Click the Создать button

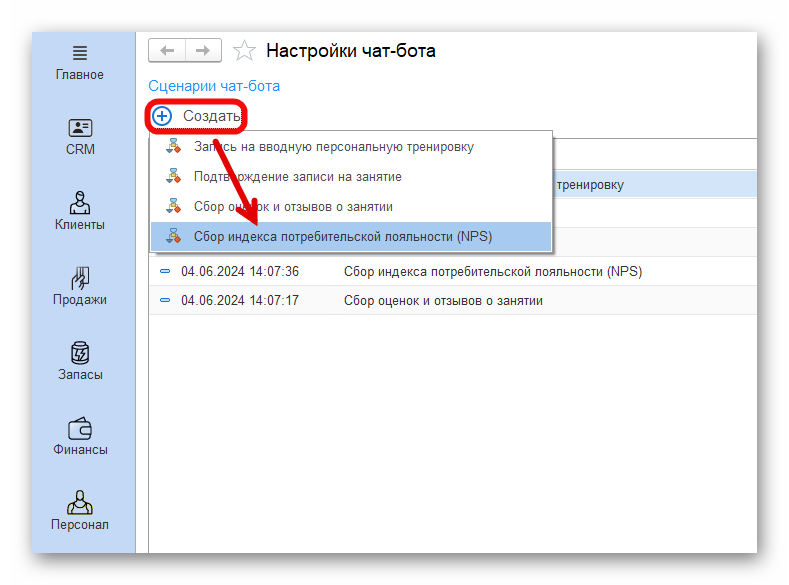point(197,116)
